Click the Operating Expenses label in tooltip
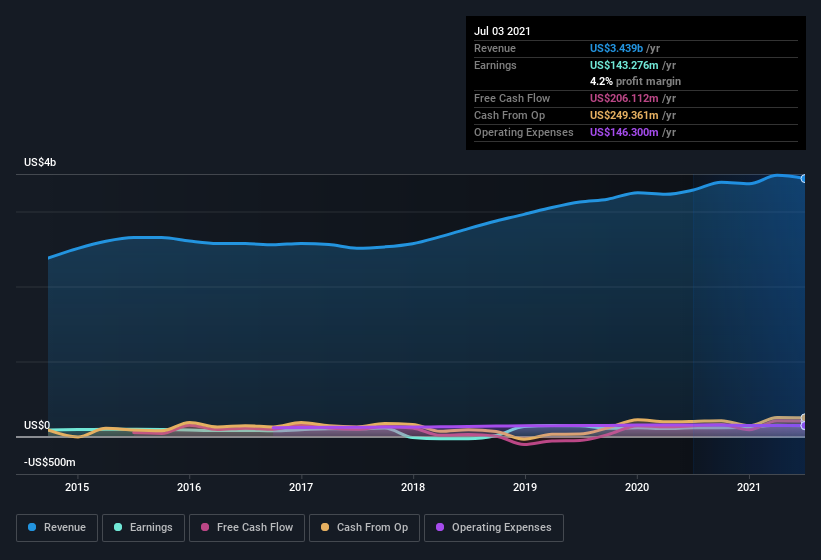Viewport: 821px width, 560px height. 524,132
